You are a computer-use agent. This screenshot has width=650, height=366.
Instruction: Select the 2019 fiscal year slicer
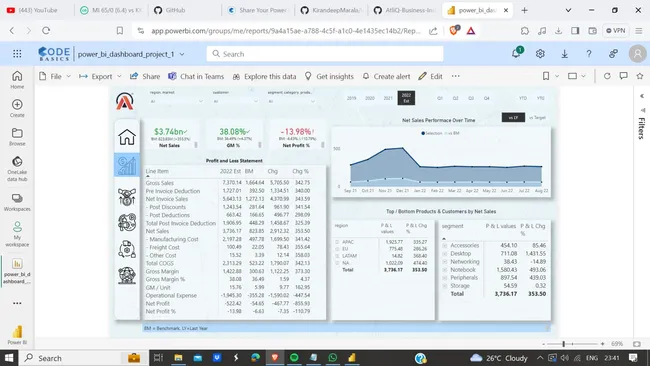tap(352, 98)
